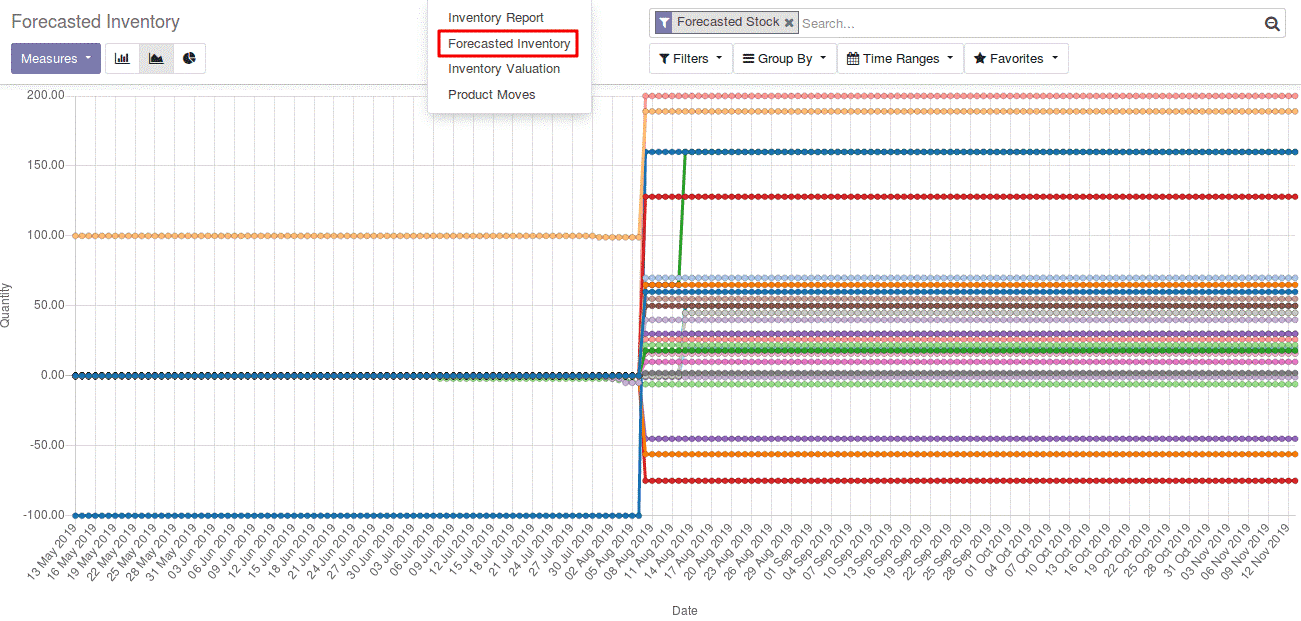
Task: Expand the Group By dropdown
Action: [784, 59]
